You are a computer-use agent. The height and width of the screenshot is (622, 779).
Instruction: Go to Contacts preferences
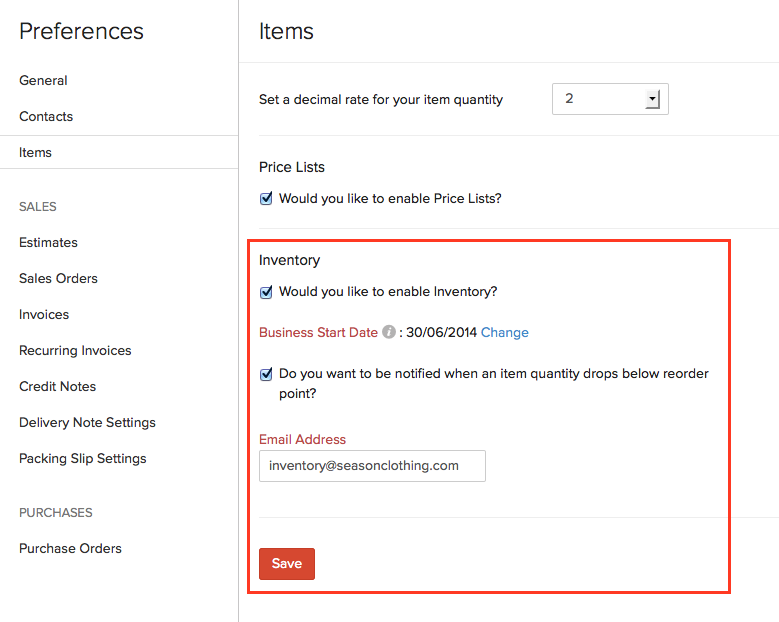click(46, 116)
